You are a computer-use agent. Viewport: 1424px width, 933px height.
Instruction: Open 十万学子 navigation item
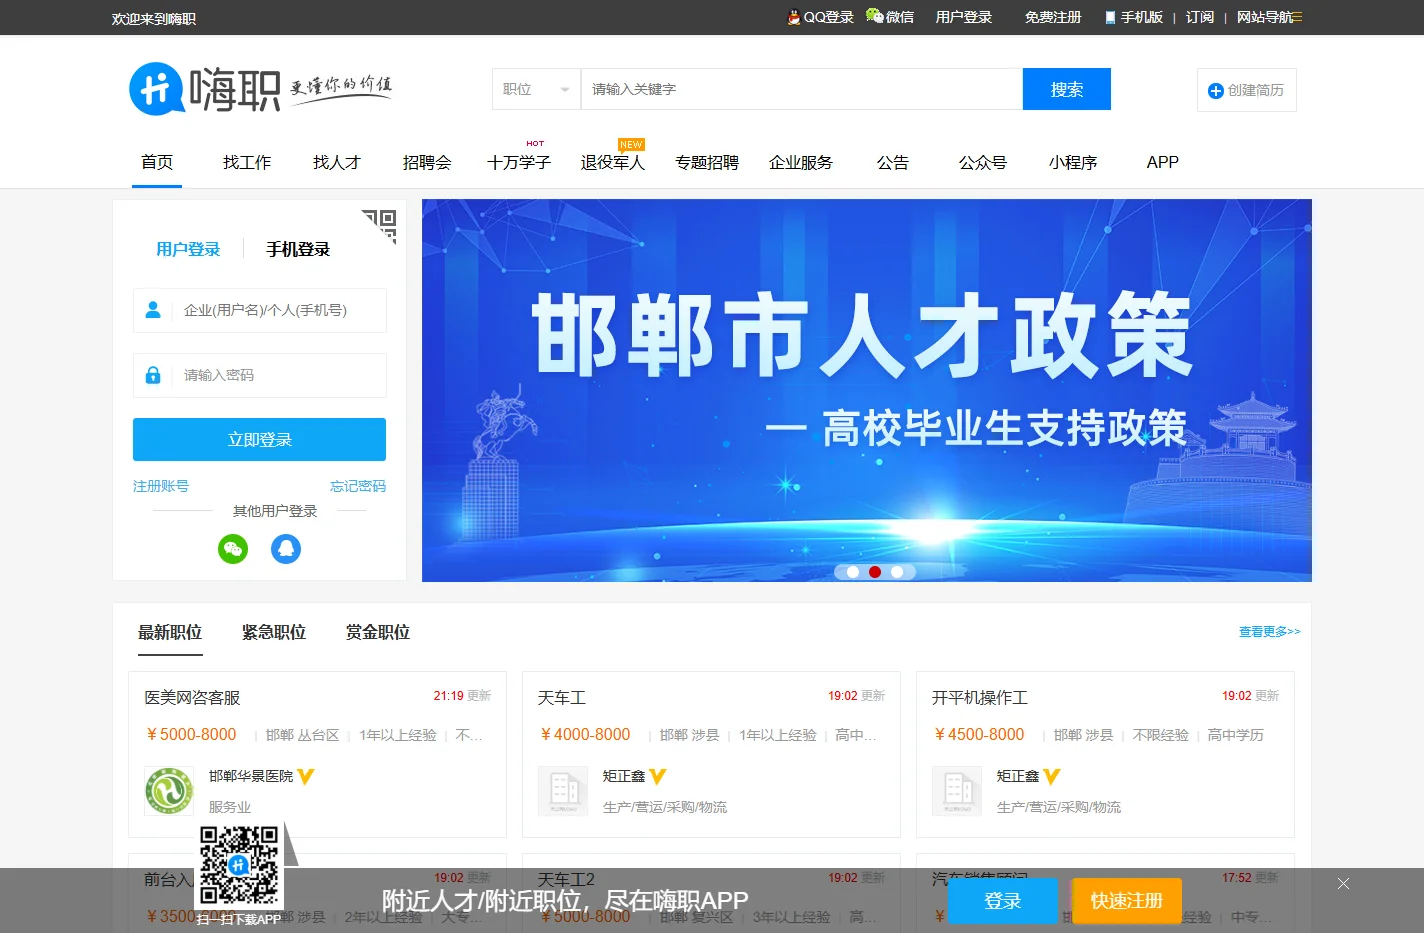click(519, 162)
